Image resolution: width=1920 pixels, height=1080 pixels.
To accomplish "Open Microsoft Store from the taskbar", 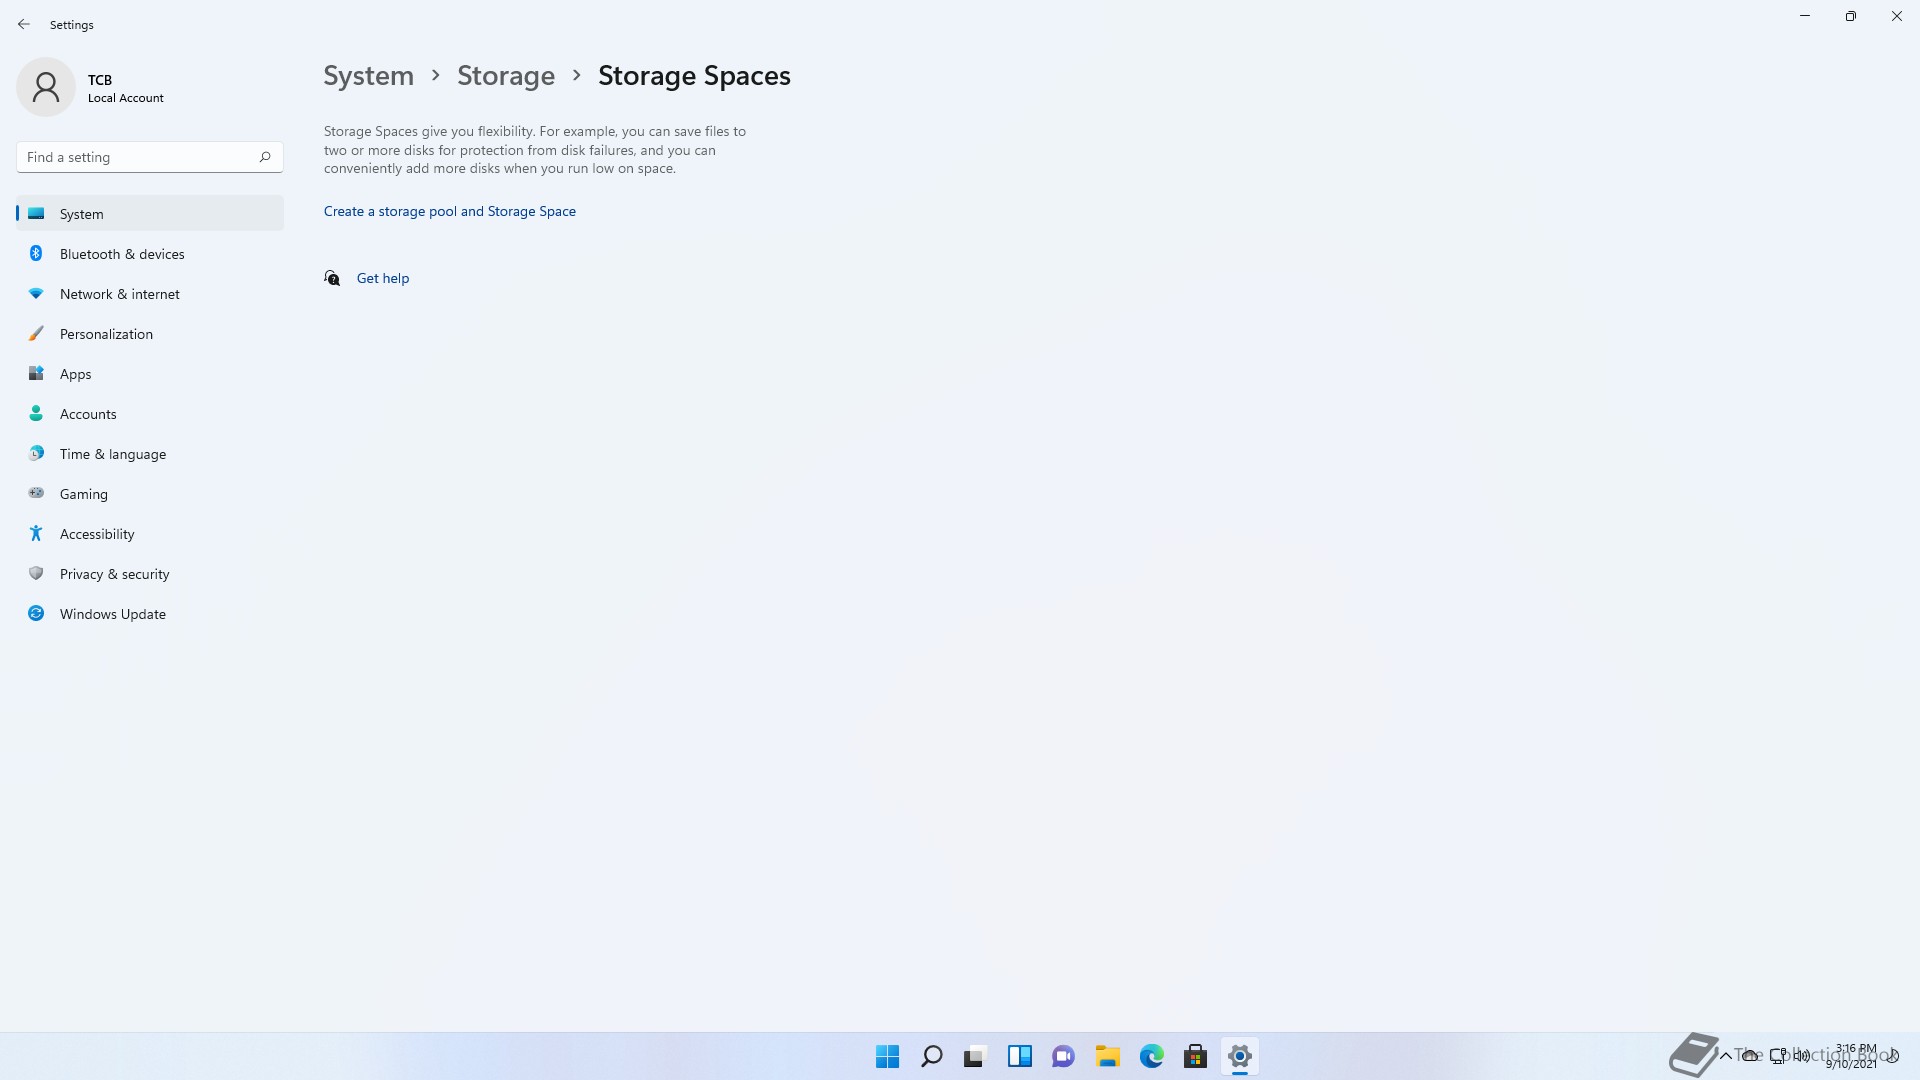I will pos(1195,1057).
